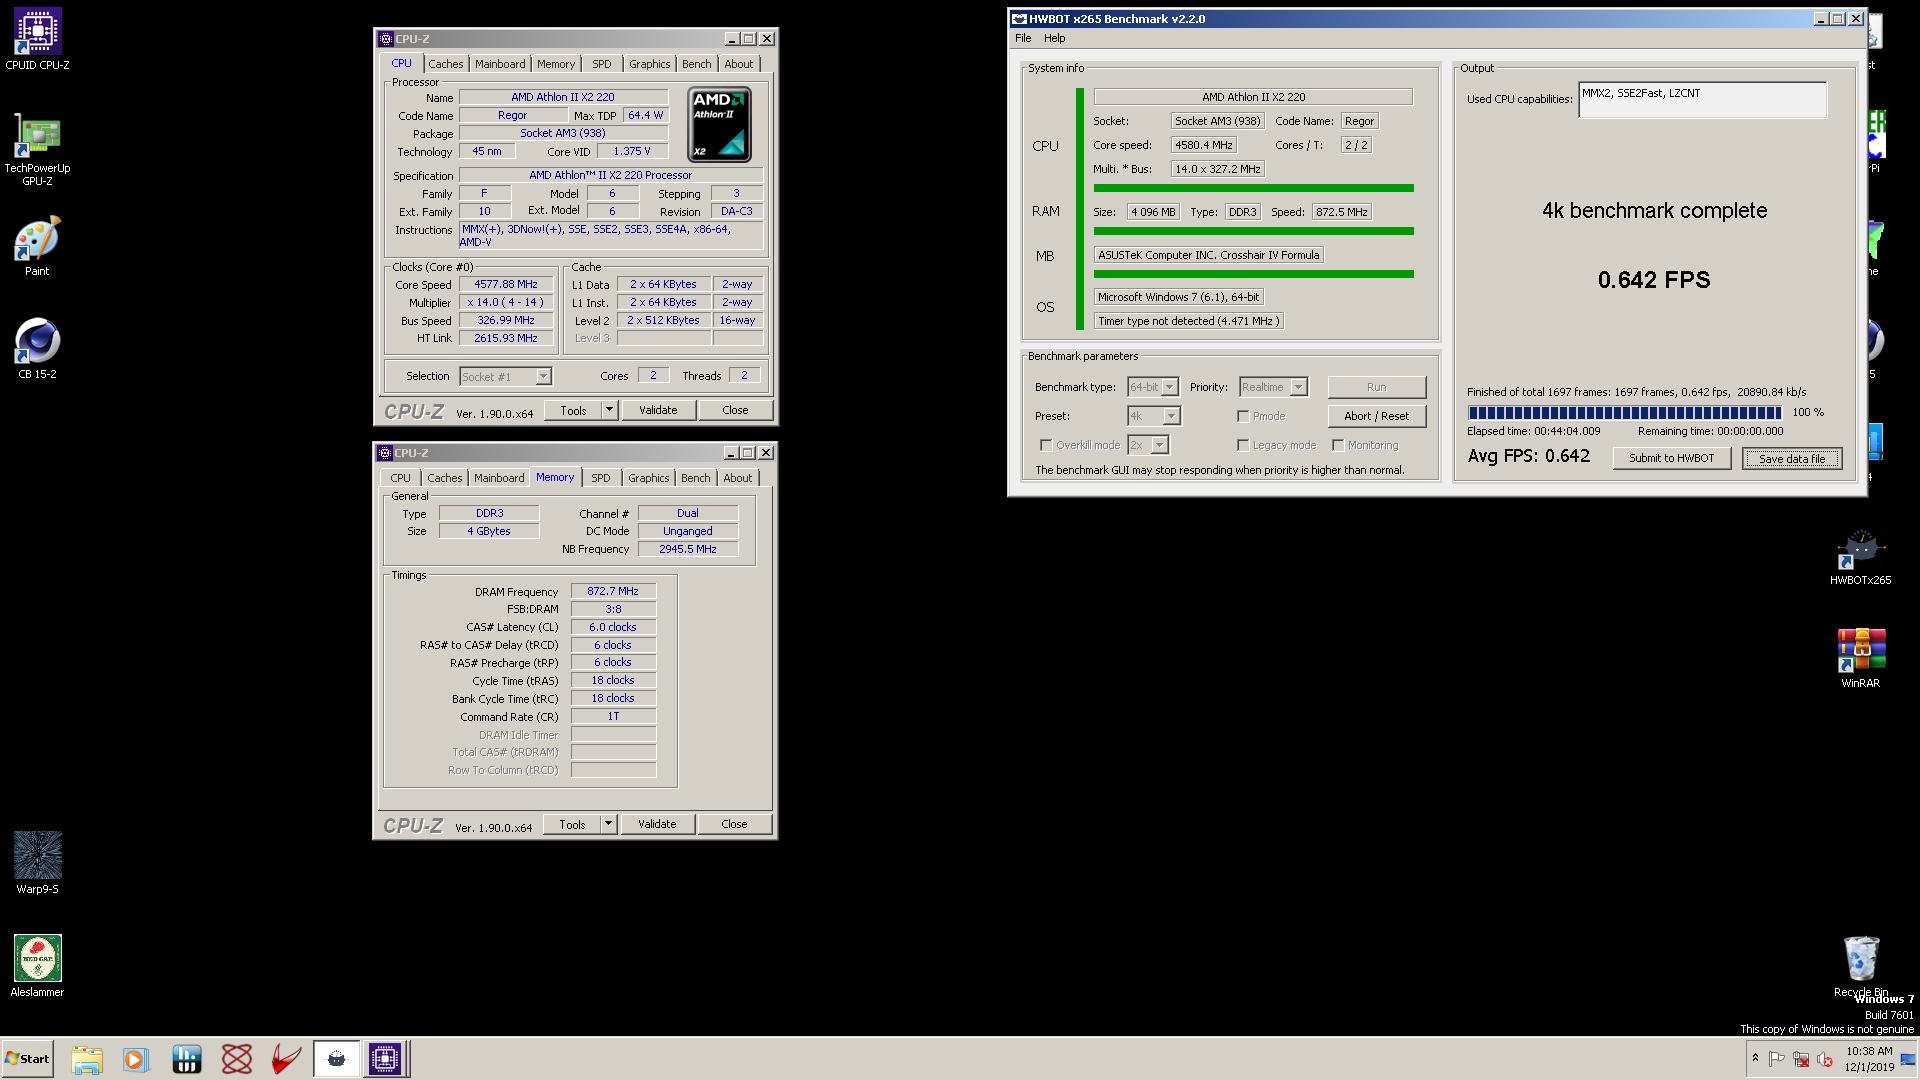Open the Recycle Bin desktop icon

tap(1860, 966)
